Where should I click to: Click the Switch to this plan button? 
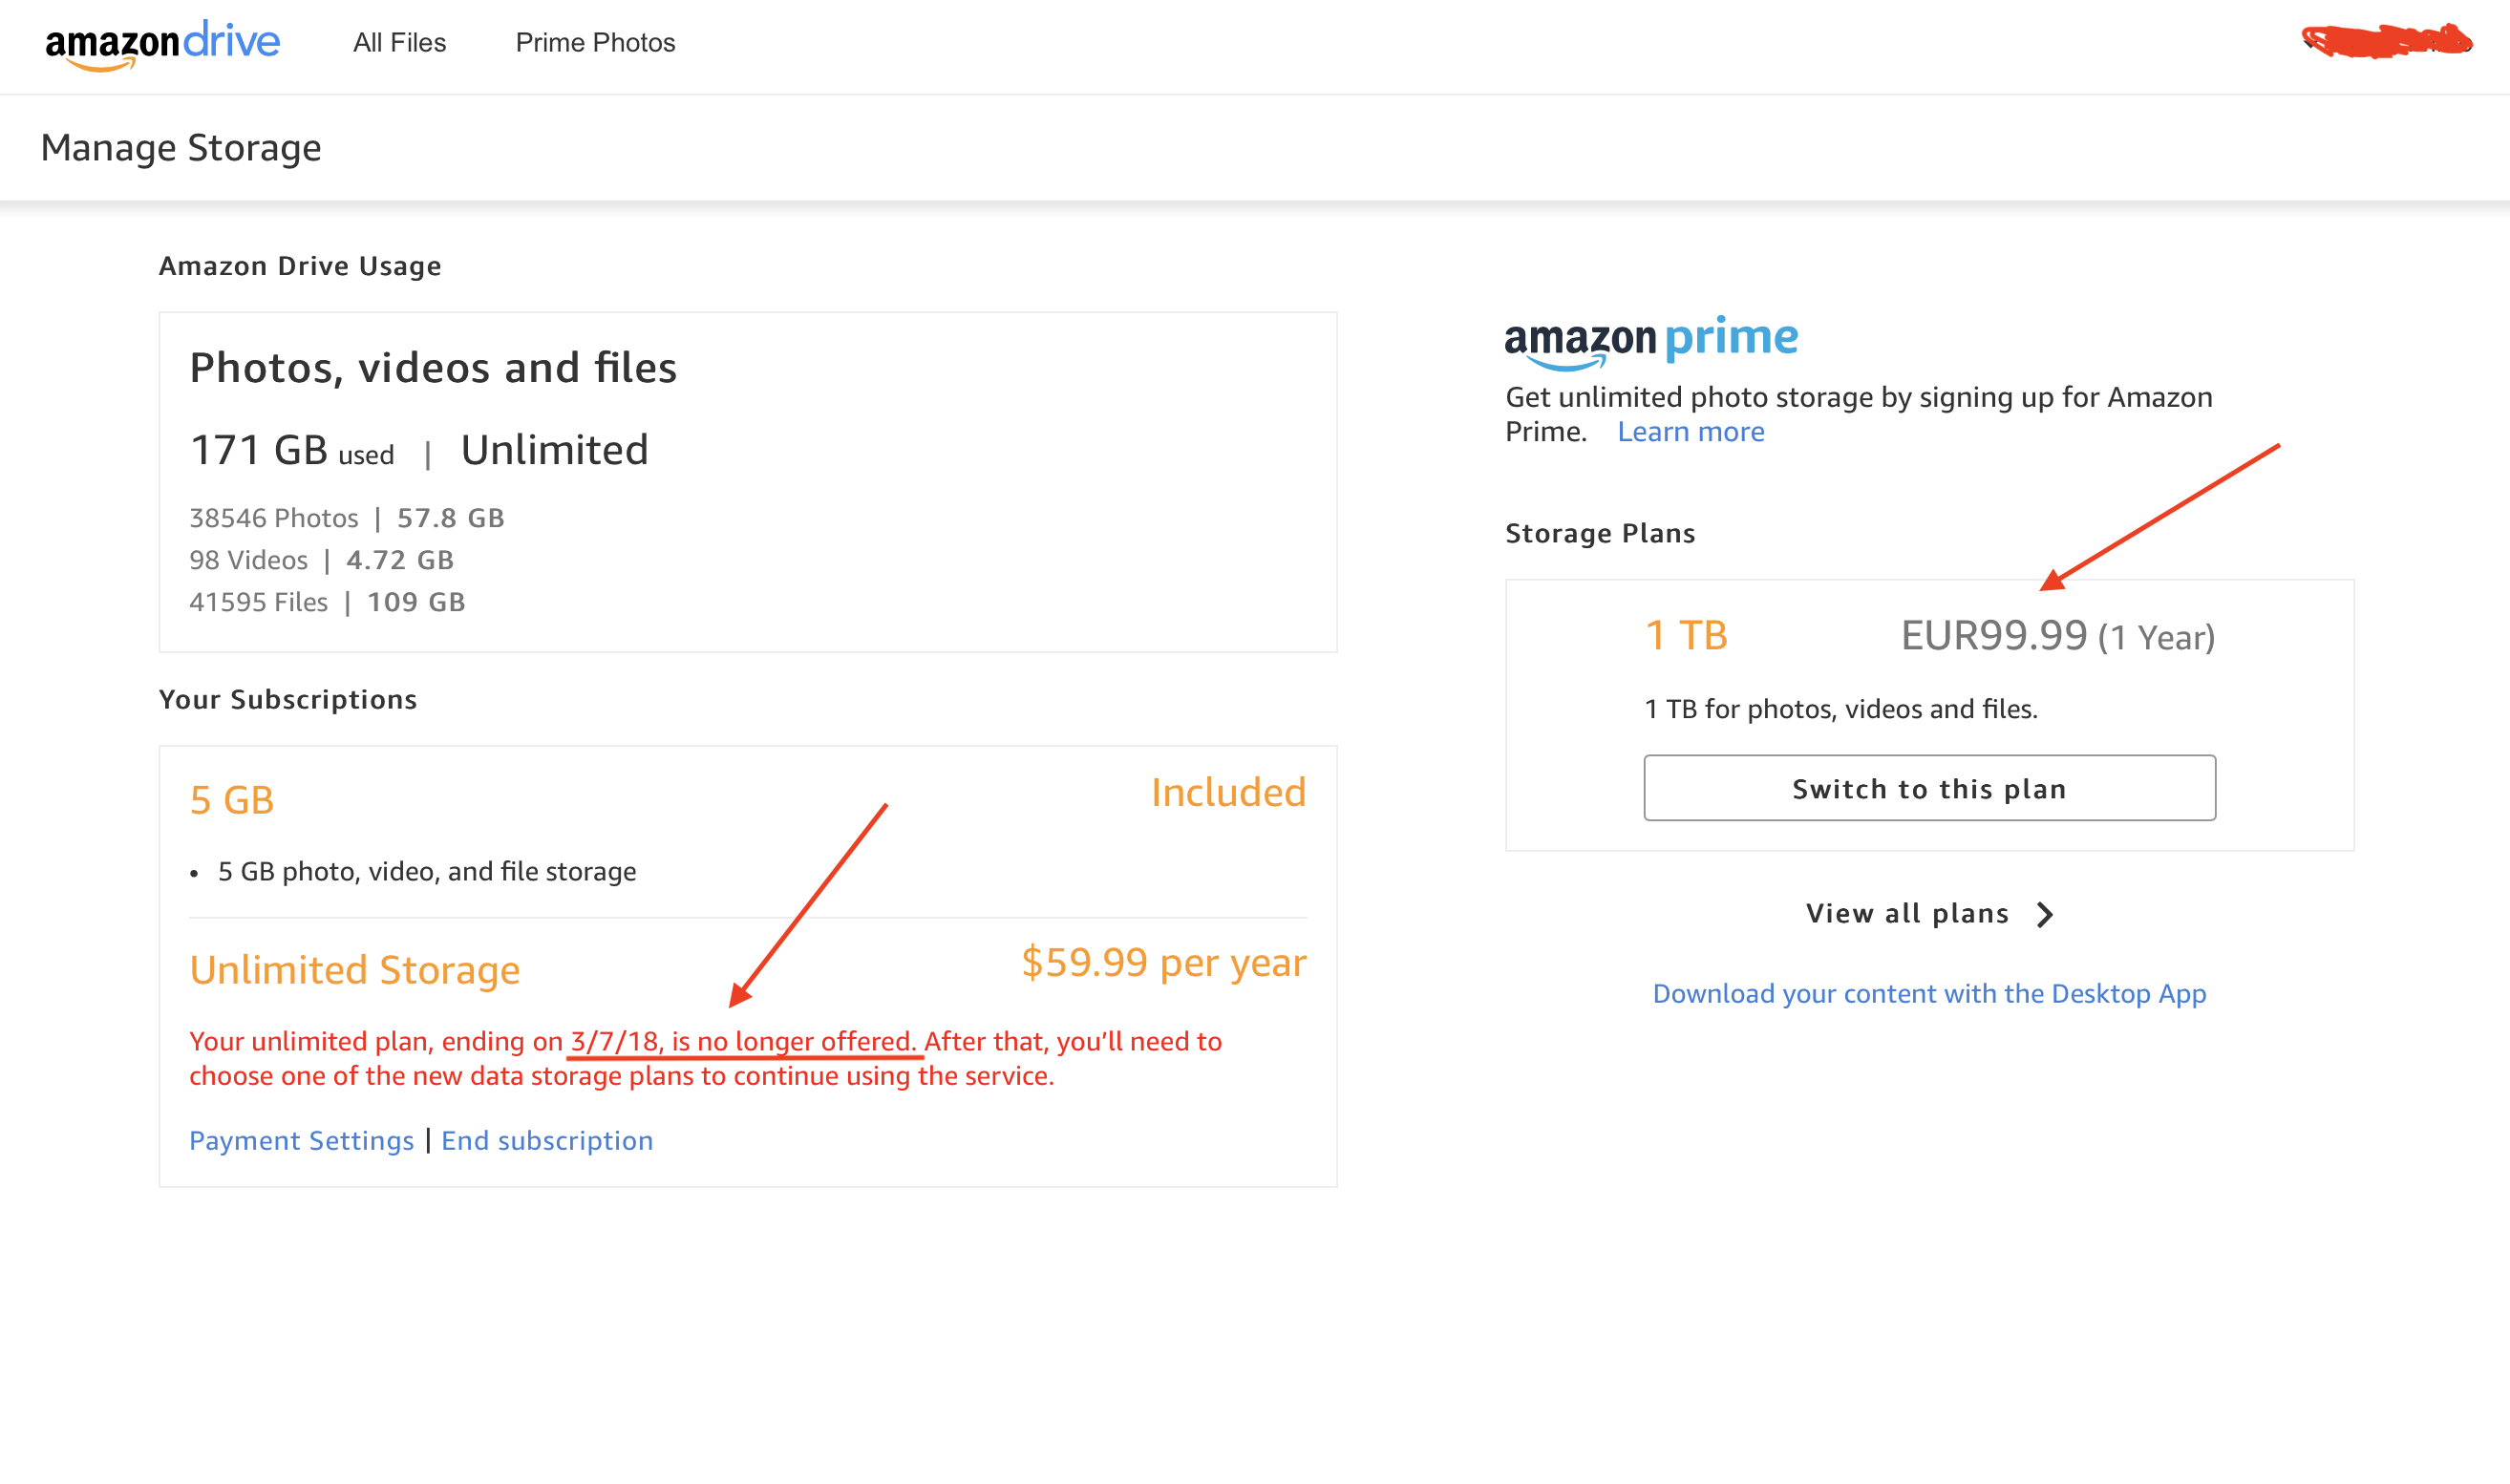click(x=1929, y=788)
